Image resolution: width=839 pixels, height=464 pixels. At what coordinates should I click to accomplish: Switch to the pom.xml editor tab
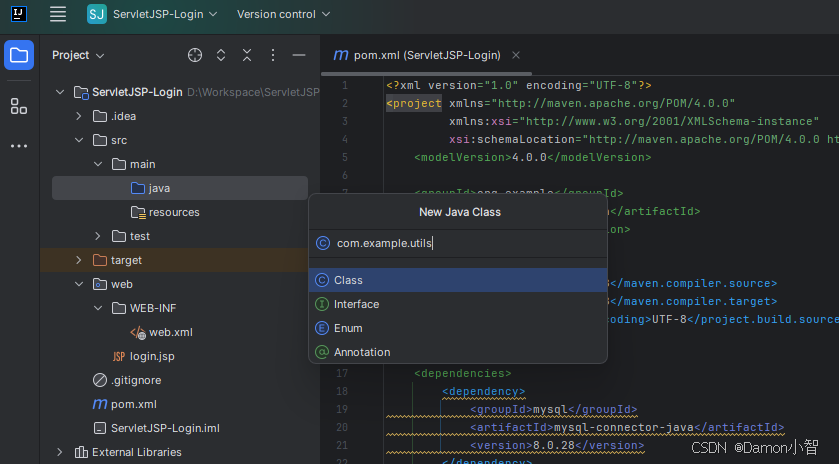pos(427,55)
